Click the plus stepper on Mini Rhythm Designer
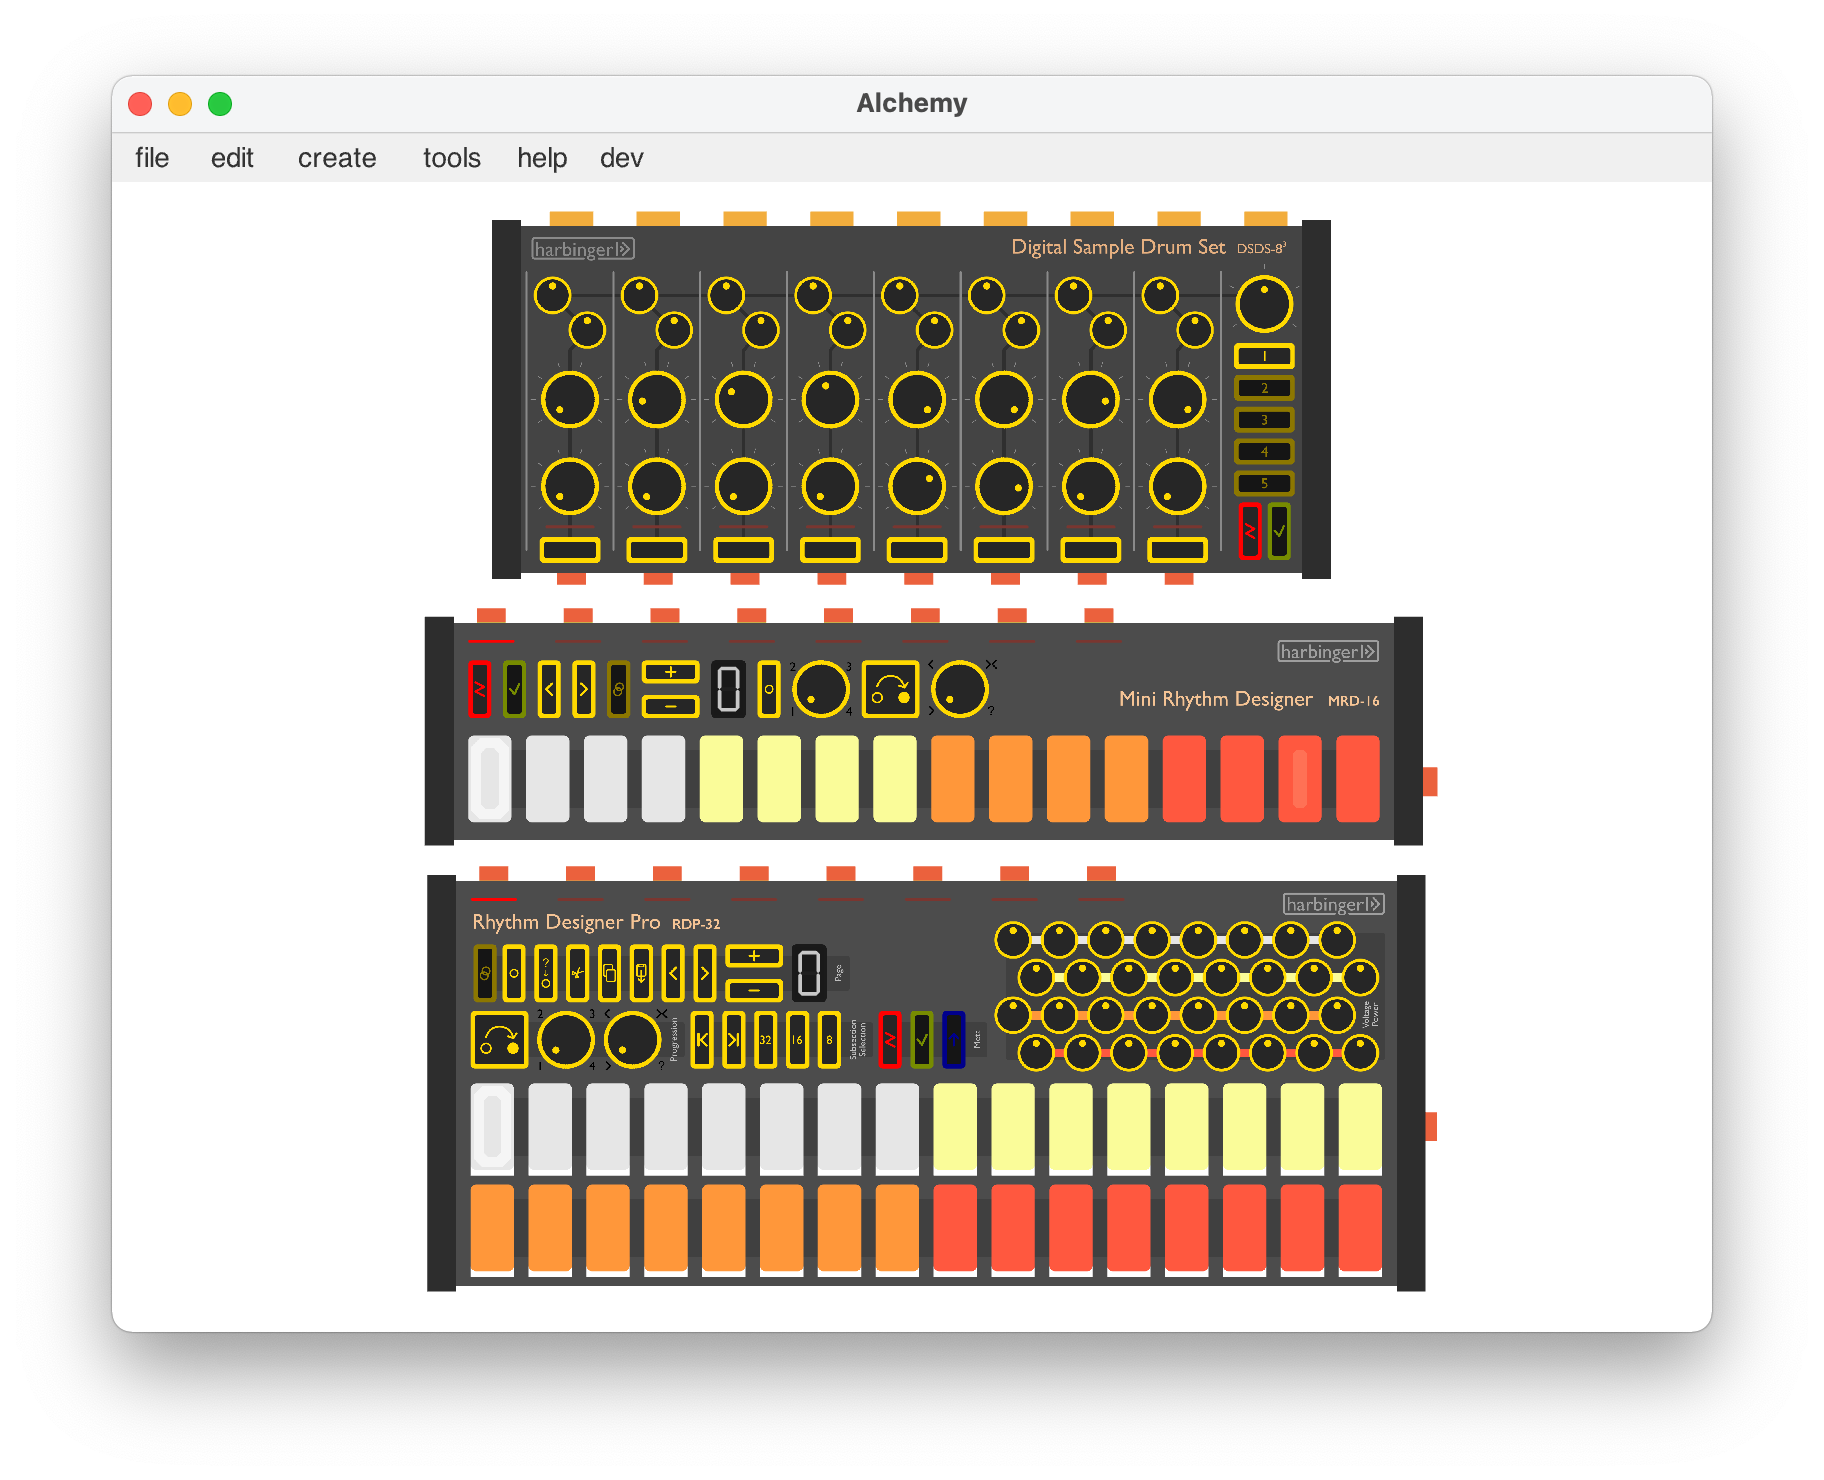Image resolution: width=1824 pixels, height=1480 pixels. click(670, 672)
